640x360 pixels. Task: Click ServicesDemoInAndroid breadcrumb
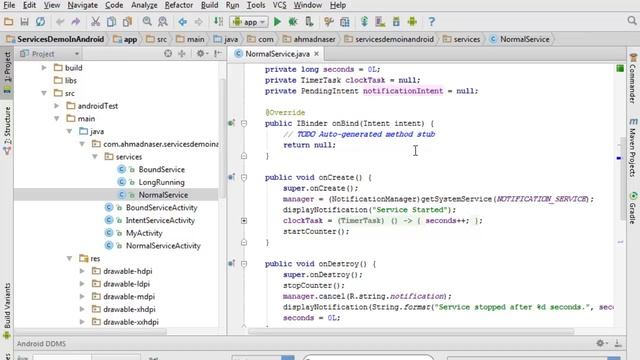[55, 39]
